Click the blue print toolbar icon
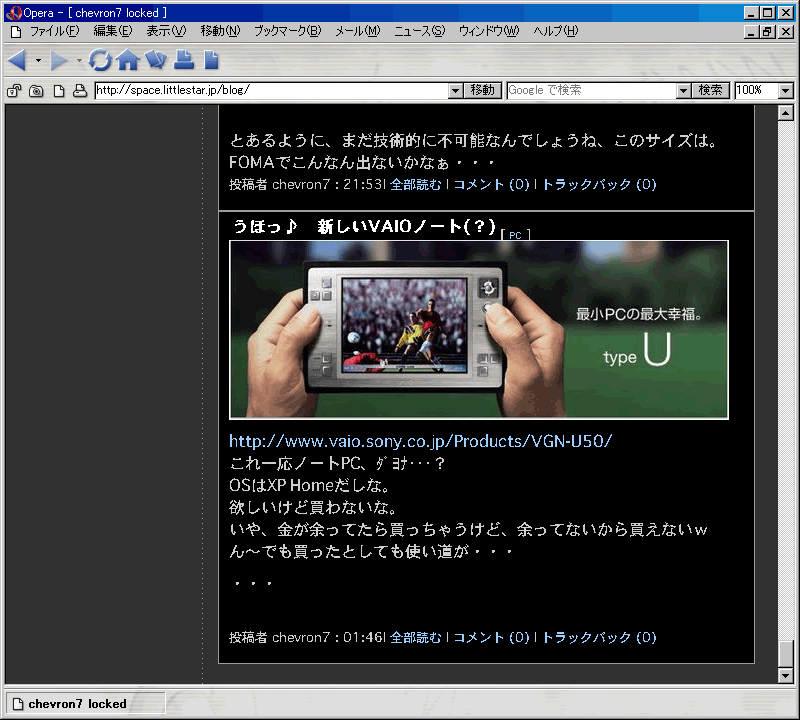 [184, 60]
